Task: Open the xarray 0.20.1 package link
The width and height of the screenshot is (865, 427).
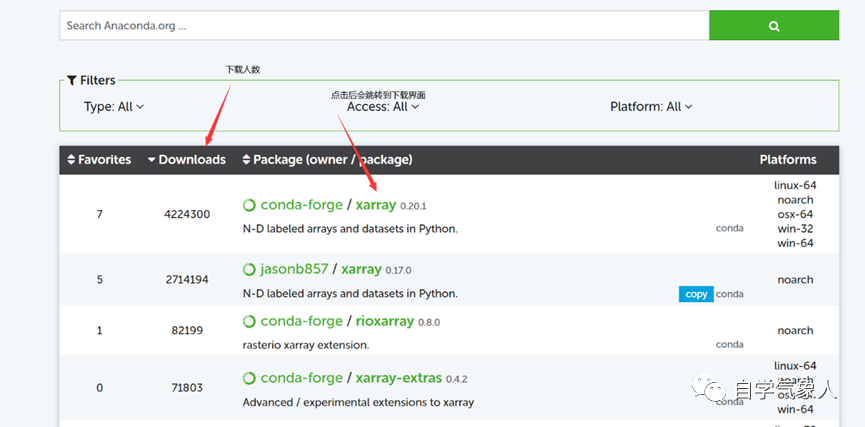Action: click(376, 205)
